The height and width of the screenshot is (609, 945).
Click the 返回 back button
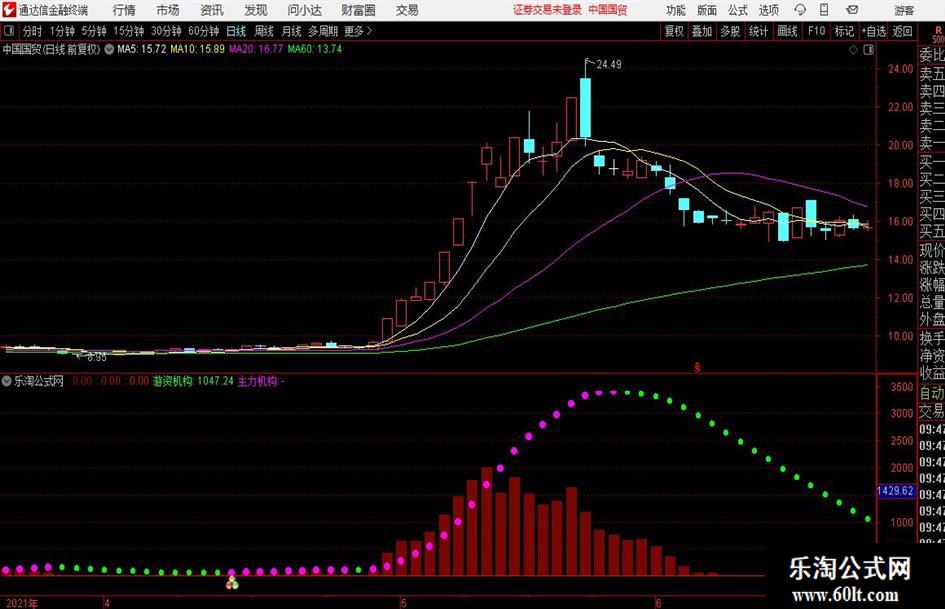(902, 31)
